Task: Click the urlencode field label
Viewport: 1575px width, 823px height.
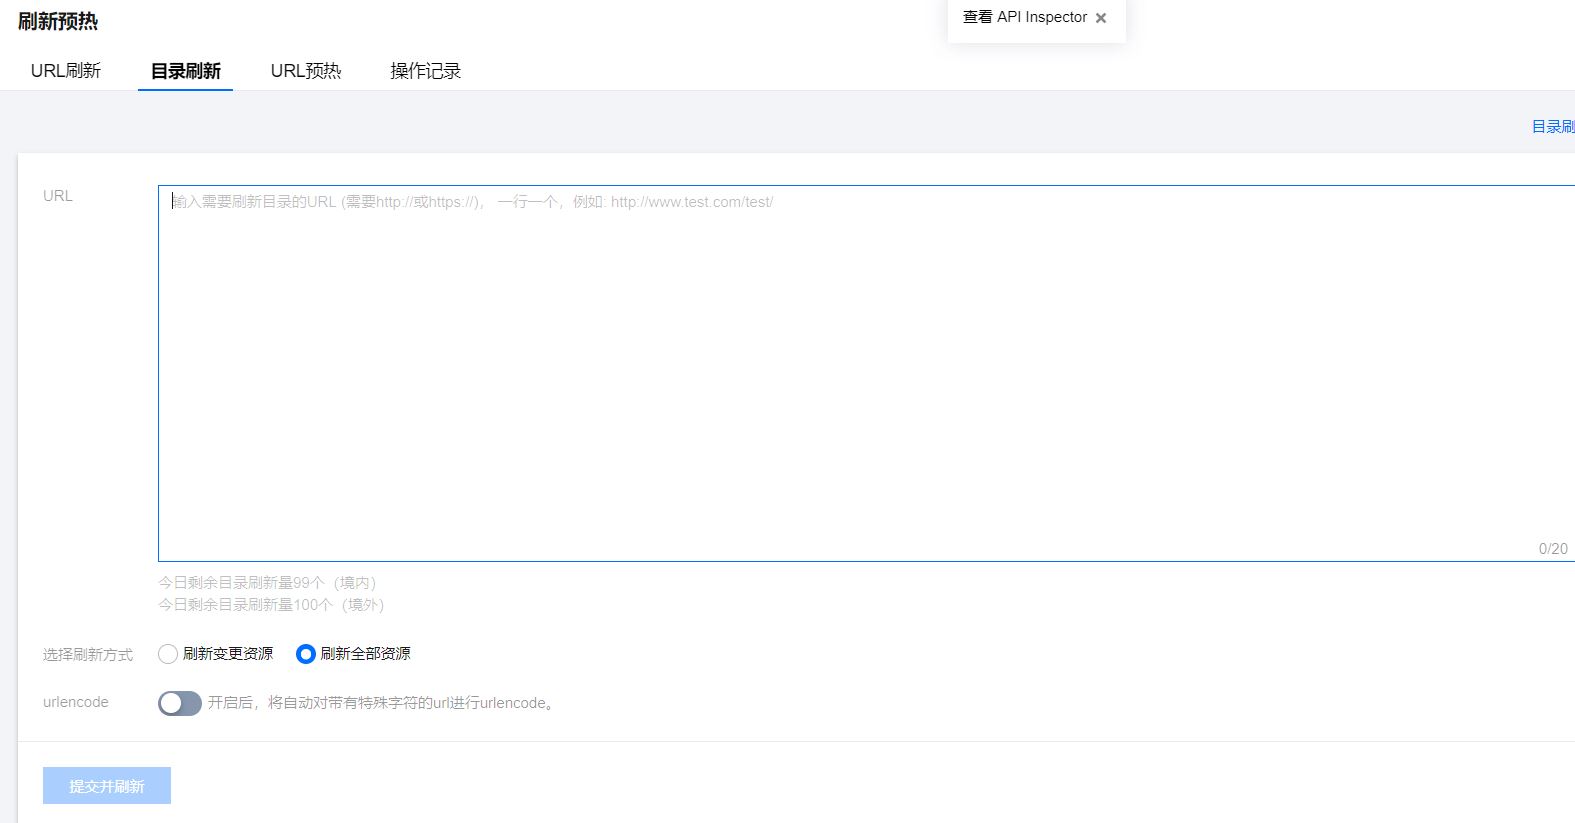Action: pos(76,702)
